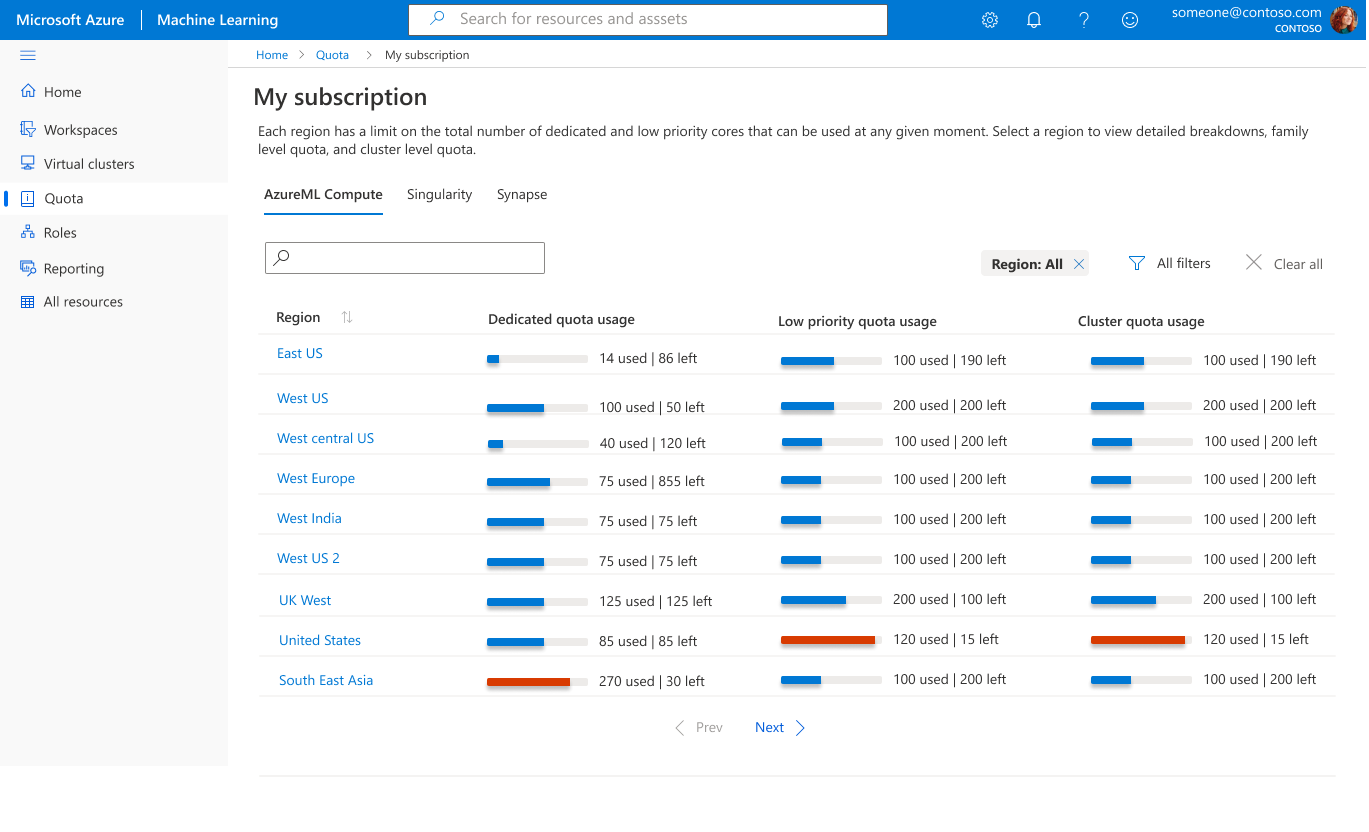1369x832 pixels.
Task: Click the magnifier in the top search bar
Action: (437, 19)
